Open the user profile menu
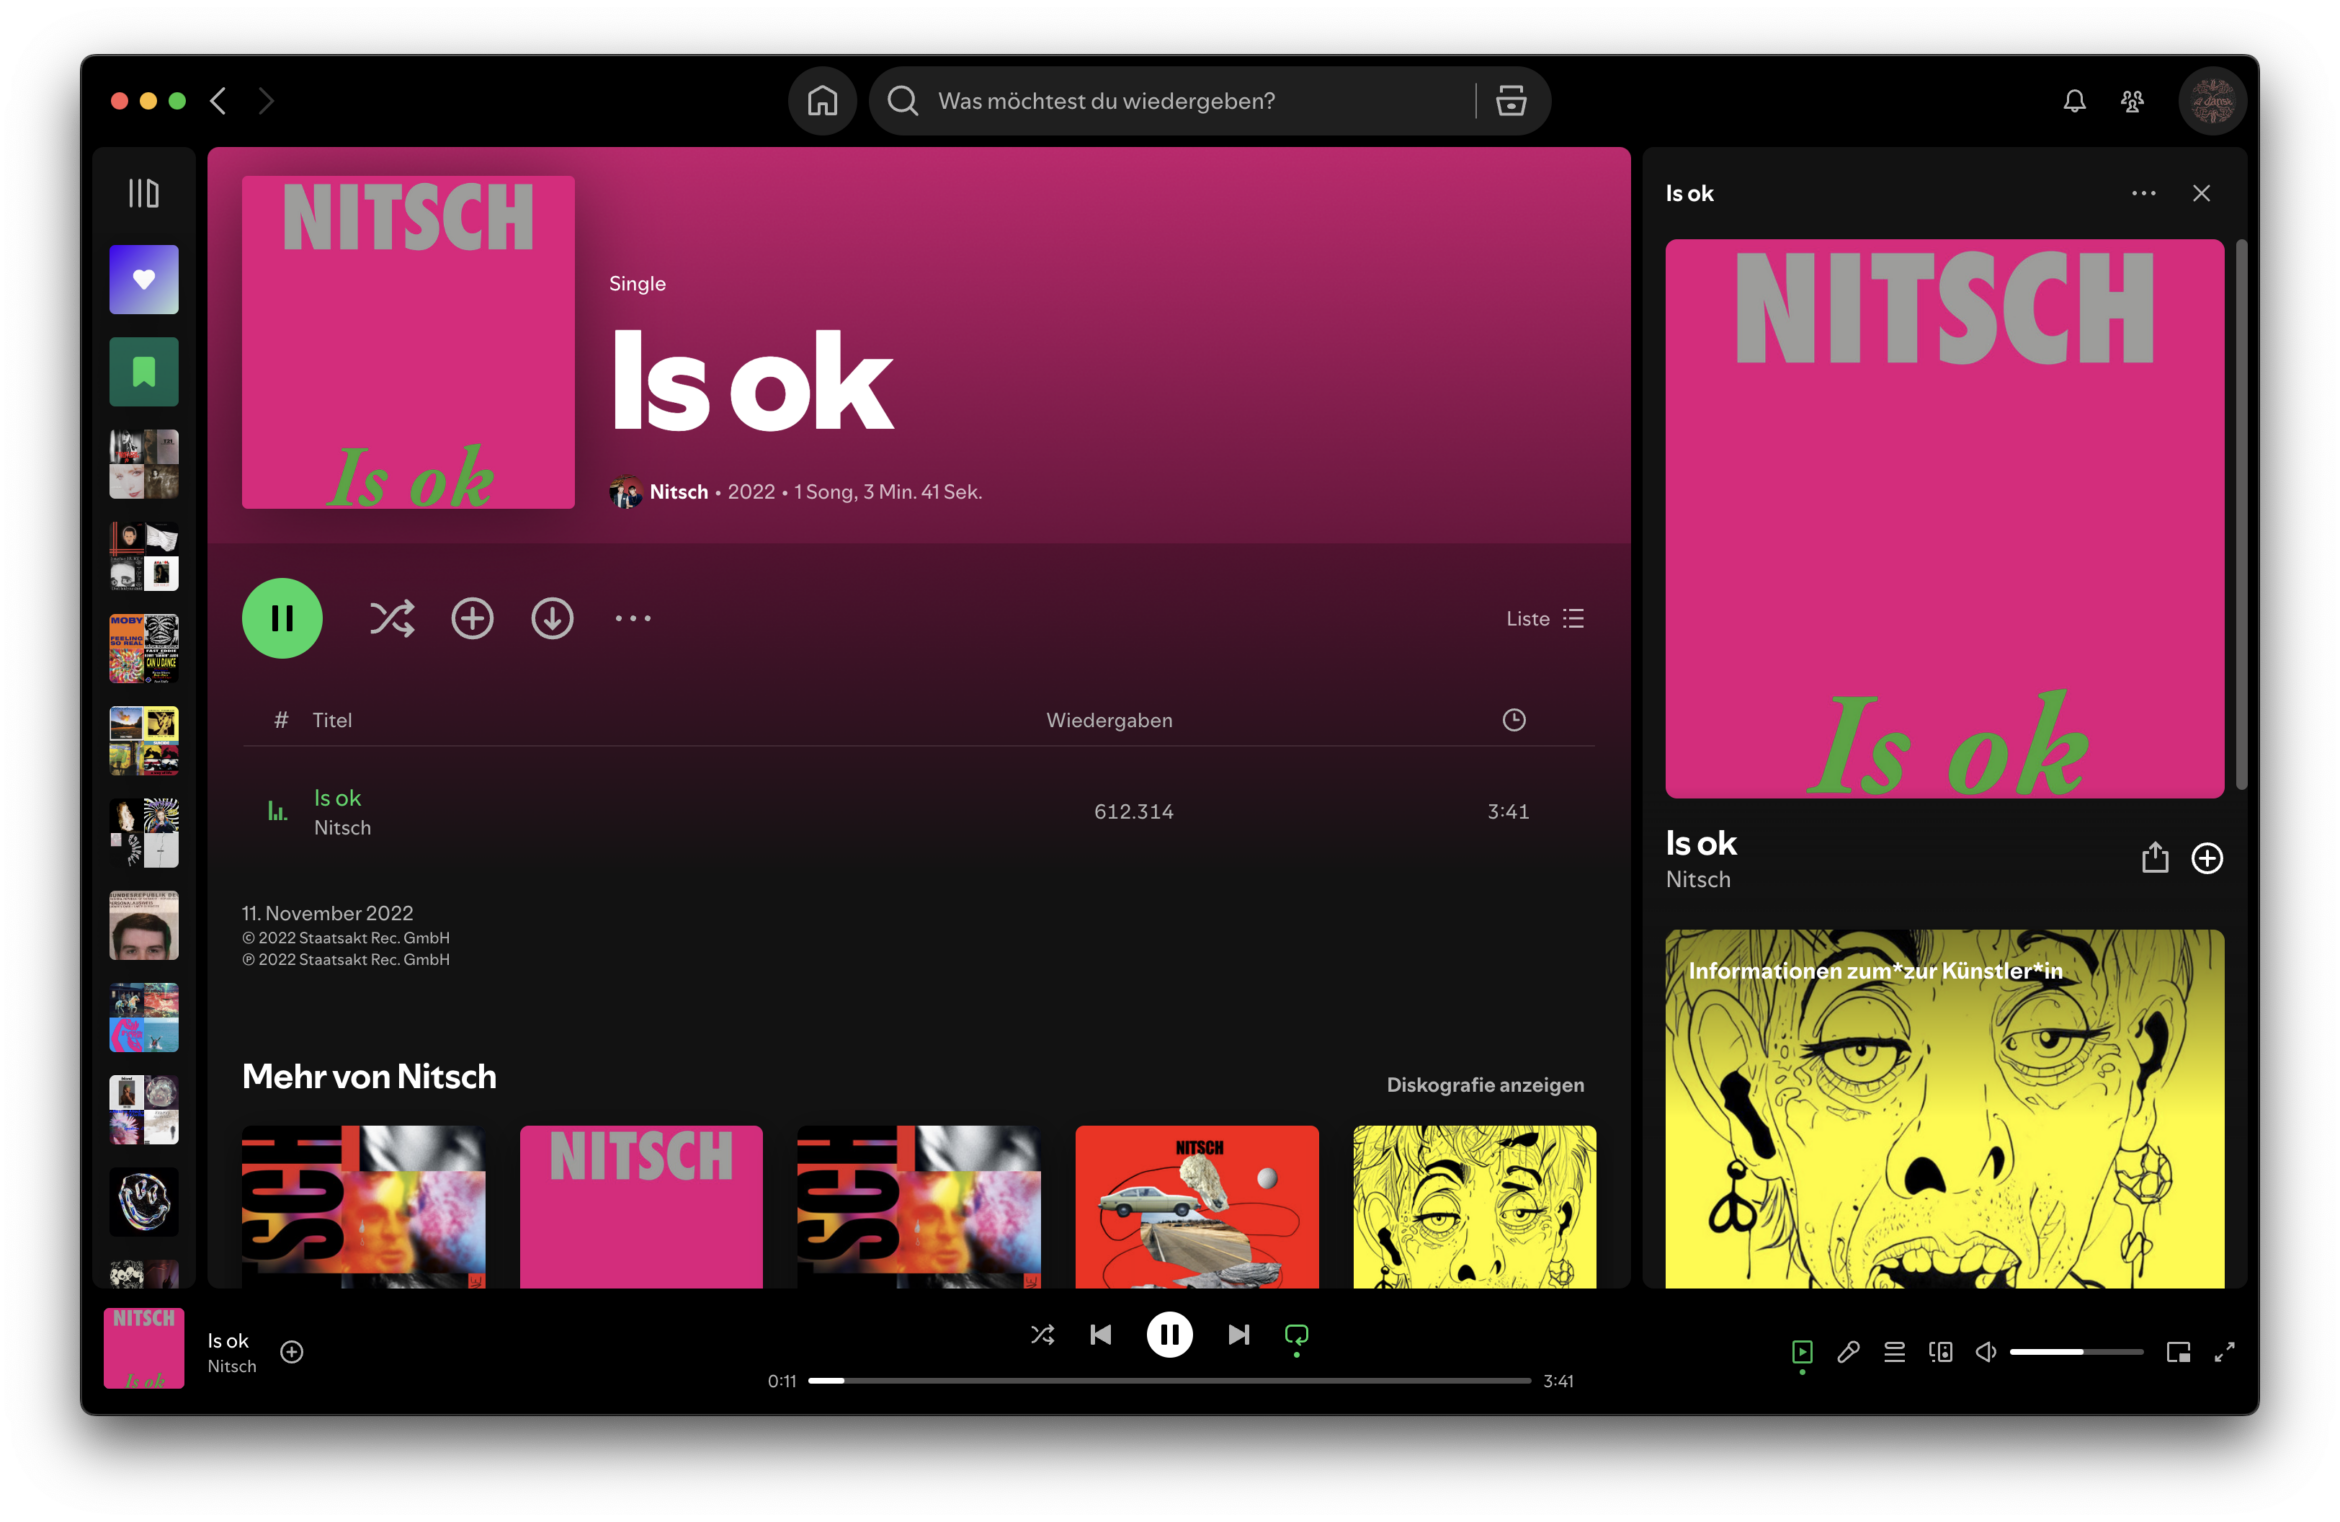Image resolution: width=2340 pixels, height=1522 pixels. point(2212,101)
